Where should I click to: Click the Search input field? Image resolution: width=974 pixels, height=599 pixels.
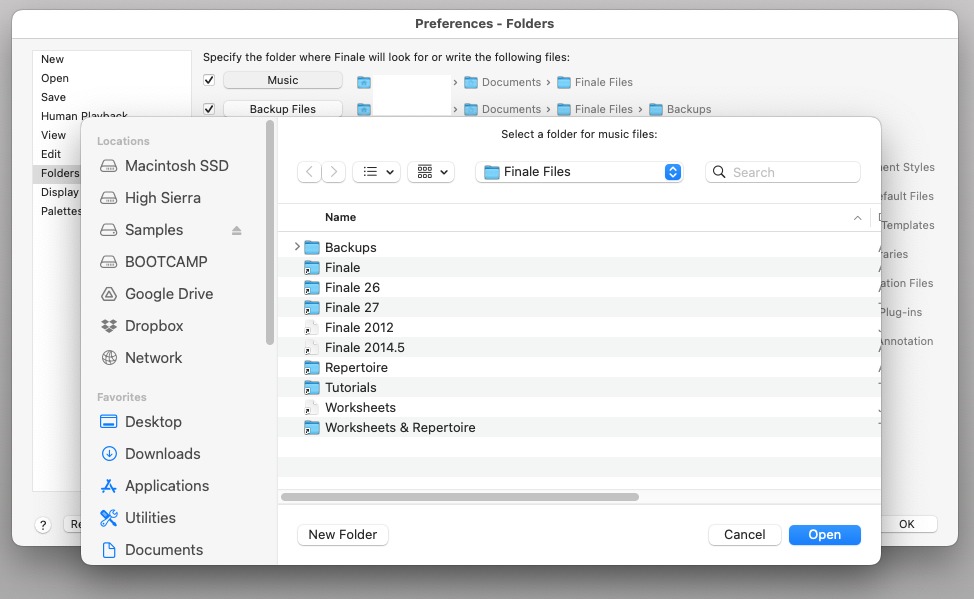pyautogui.click(x=792, y=172)
